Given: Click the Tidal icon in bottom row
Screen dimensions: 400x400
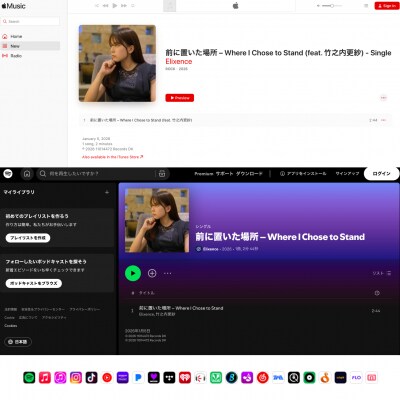Looking at the screenshot, I should pyautogui.click(x=169, y=378).
